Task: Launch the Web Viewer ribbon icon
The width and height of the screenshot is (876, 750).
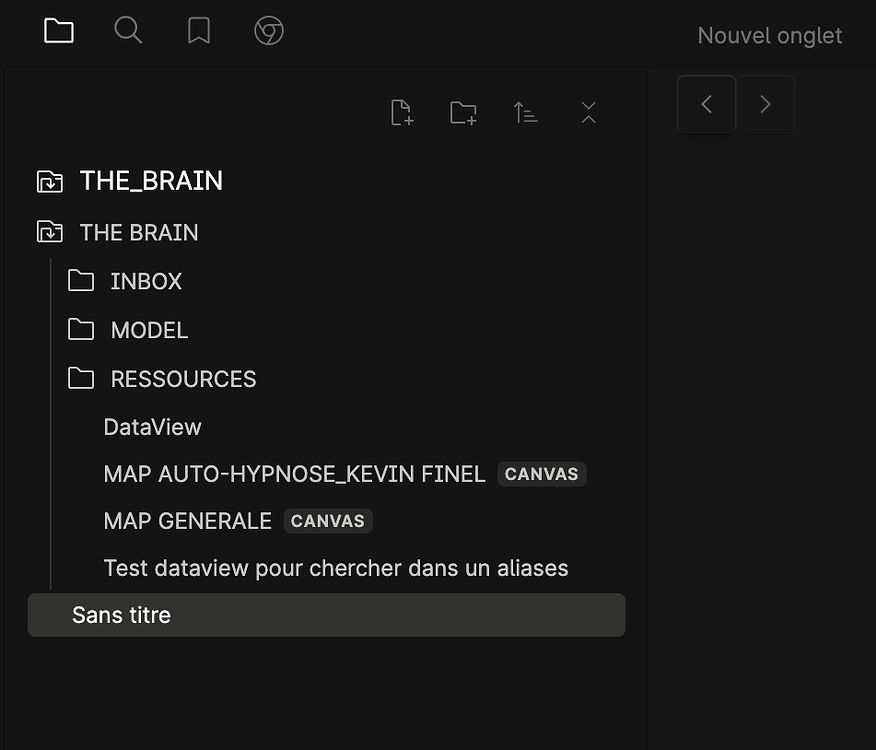Action: tap(268, 31)
